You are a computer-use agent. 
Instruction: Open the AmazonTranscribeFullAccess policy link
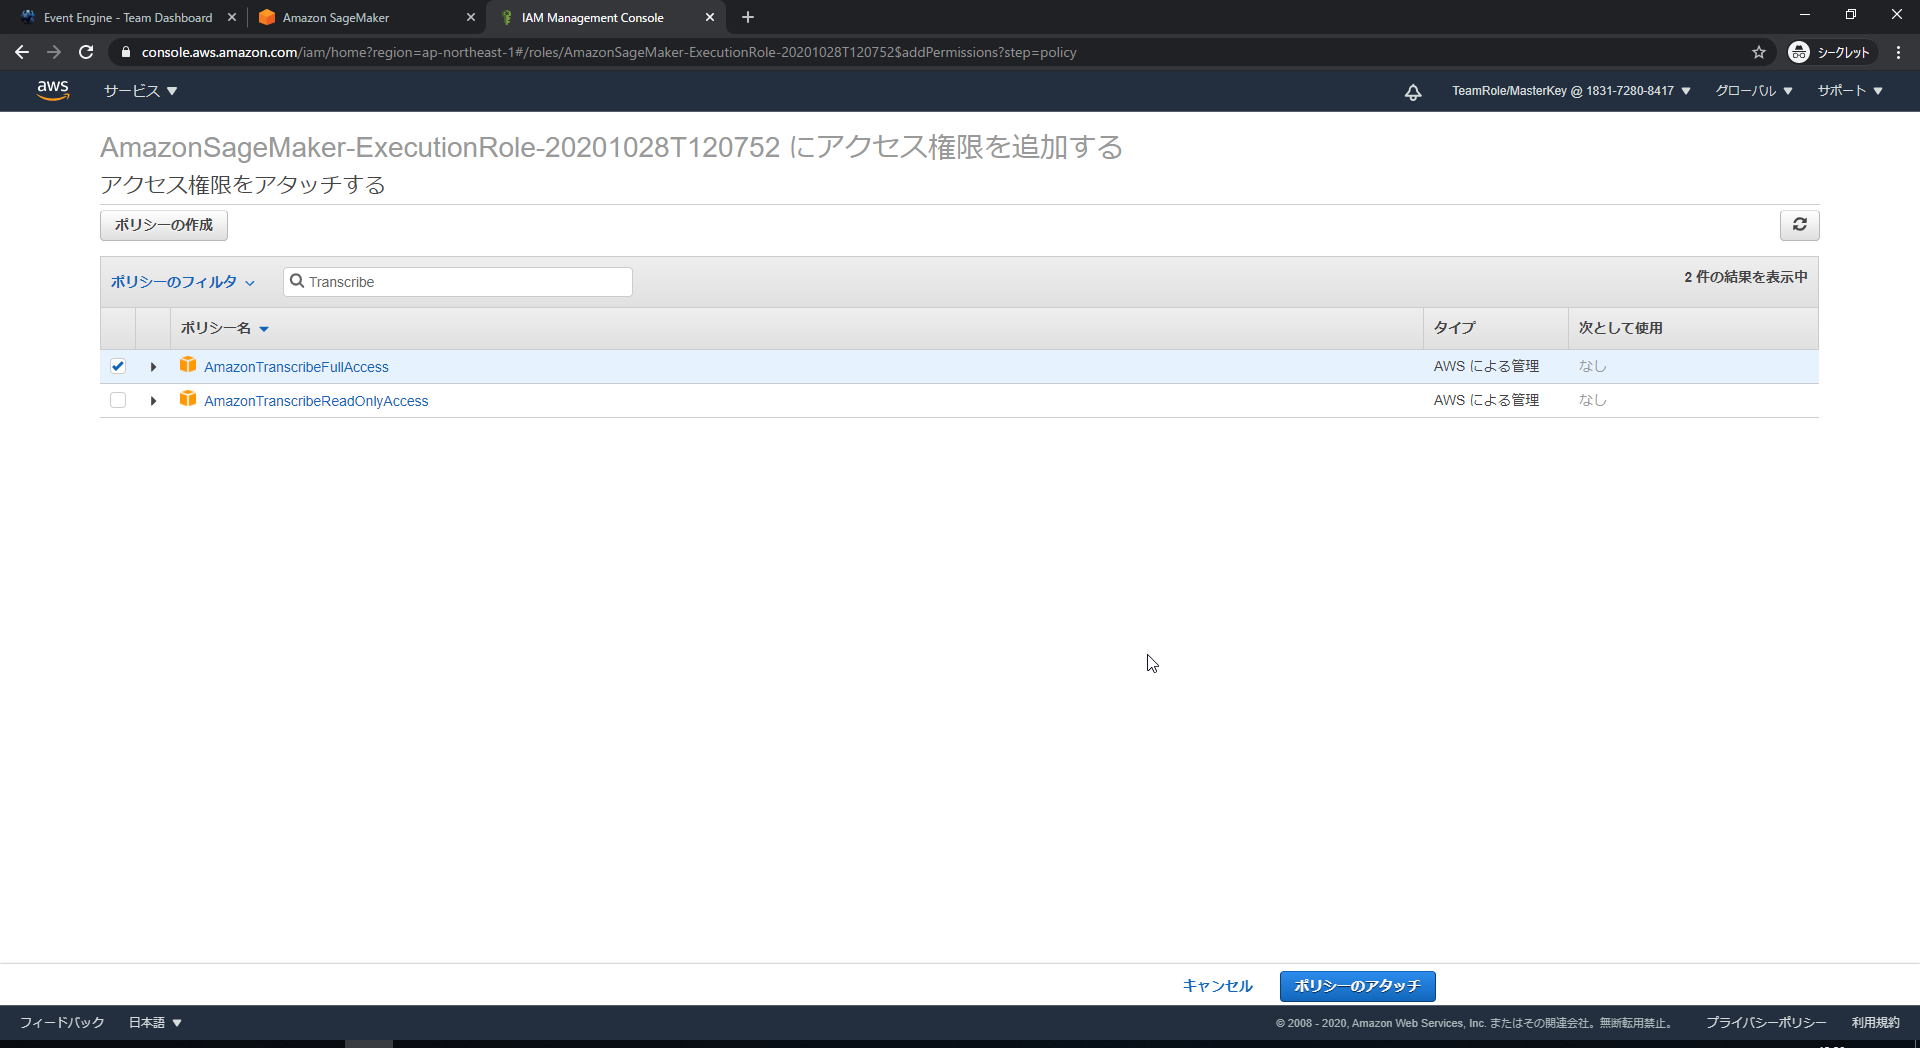[x=296, y=367]
